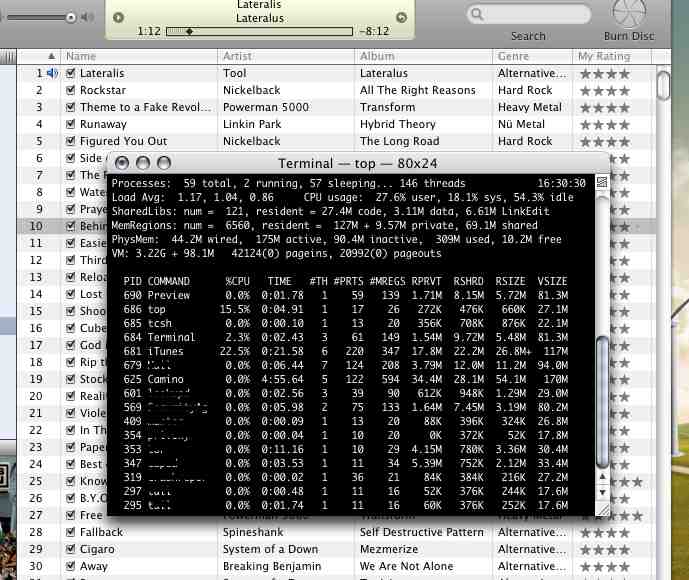Viewport: 689px width, 580px height.
Task: Click the volume high speaker icon
Action: point(87,17)
